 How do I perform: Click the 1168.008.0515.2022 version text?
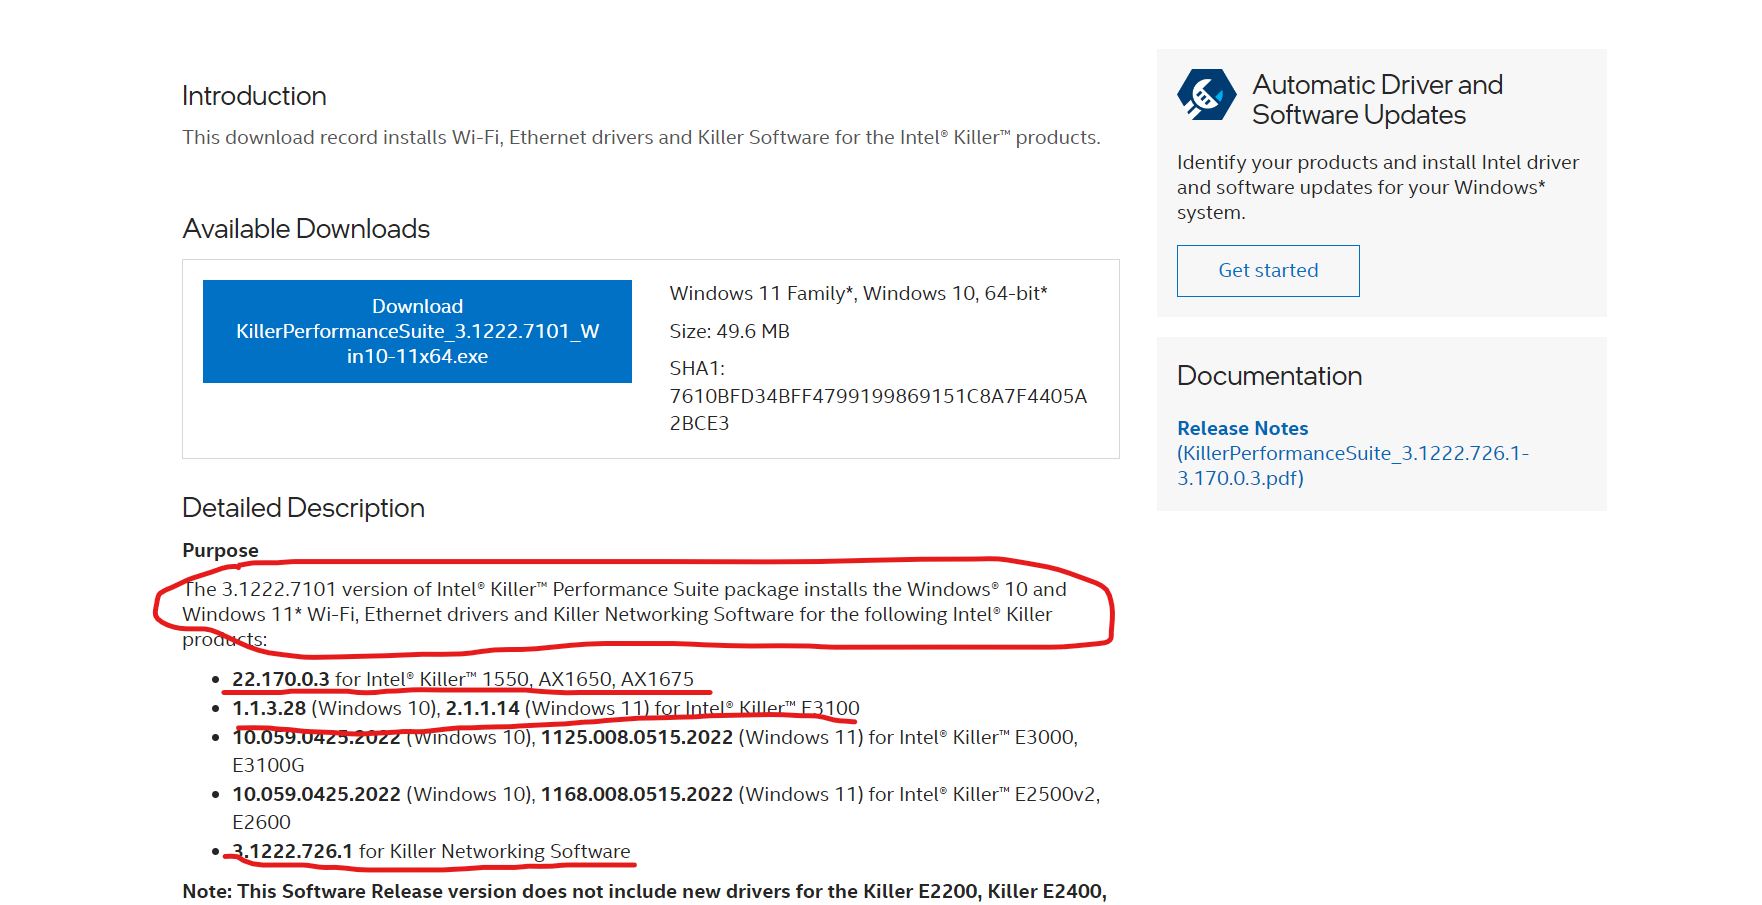pos(636,794)
